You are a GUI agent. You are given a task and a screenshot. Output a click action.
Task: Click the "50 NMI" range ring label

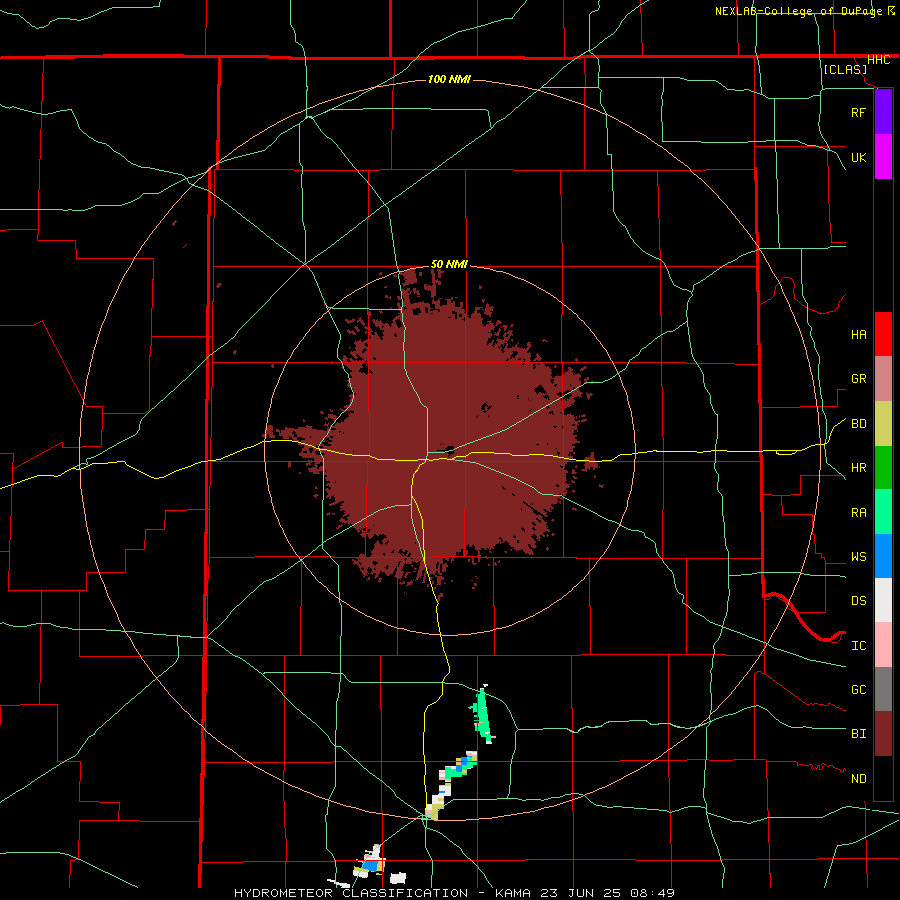(449, 264)
